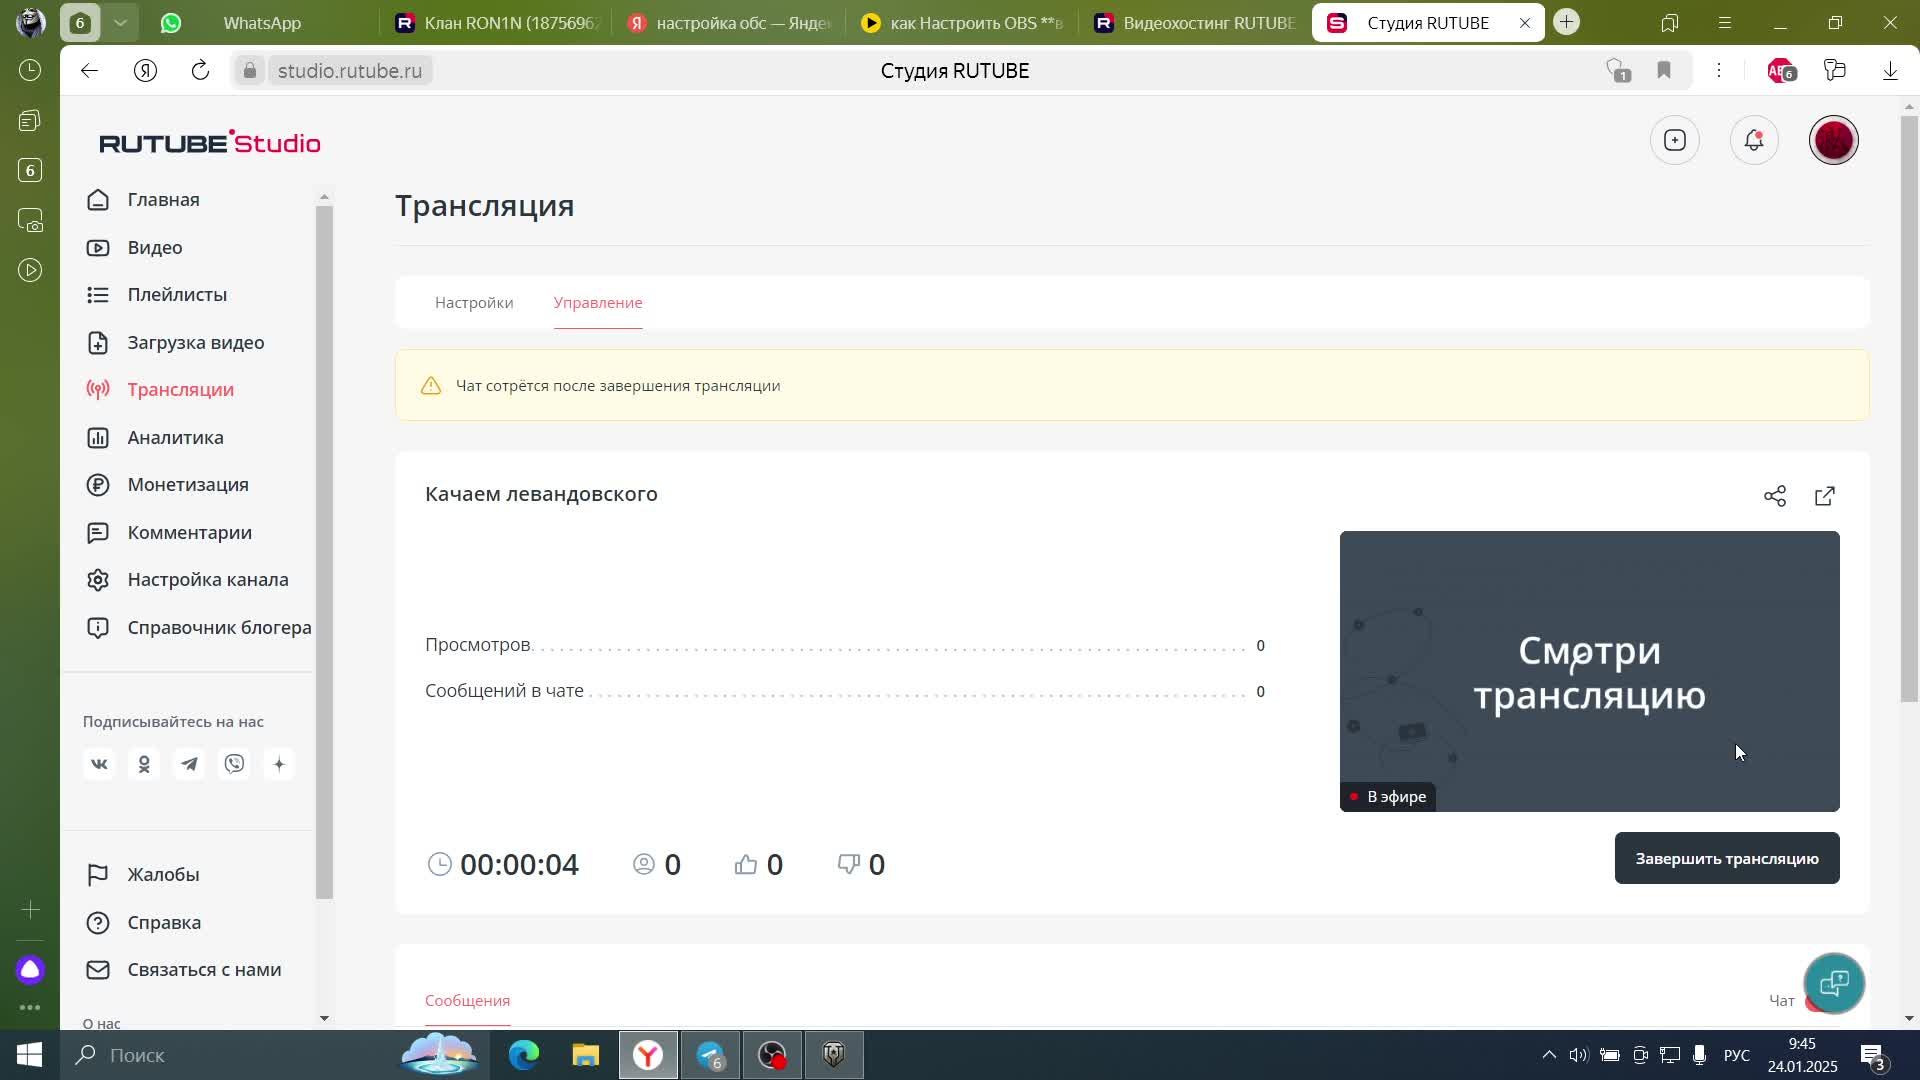Click the dislikes thumbs-down icon
1920x1080 pixels.
click(849, 865)
